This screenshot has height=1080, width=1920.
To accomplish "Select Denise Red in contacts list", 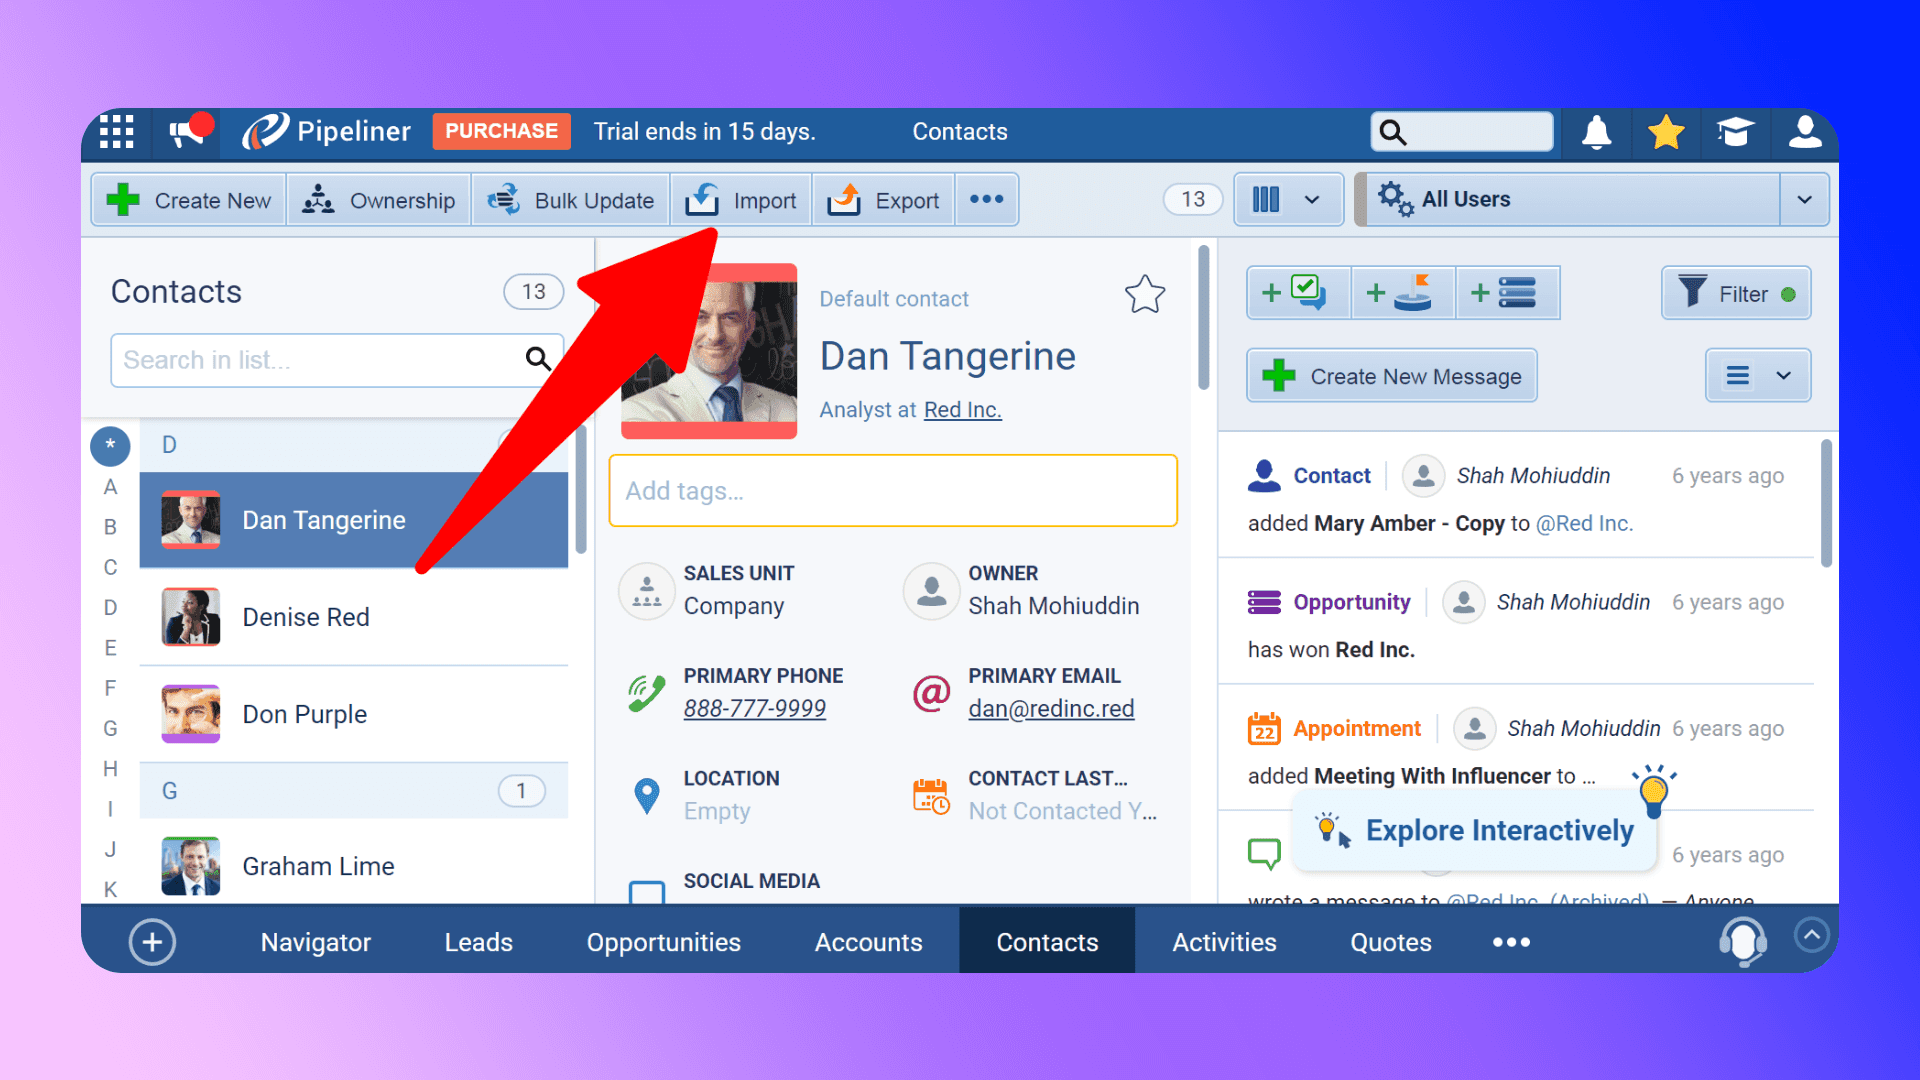I will (x=354, y=617).
